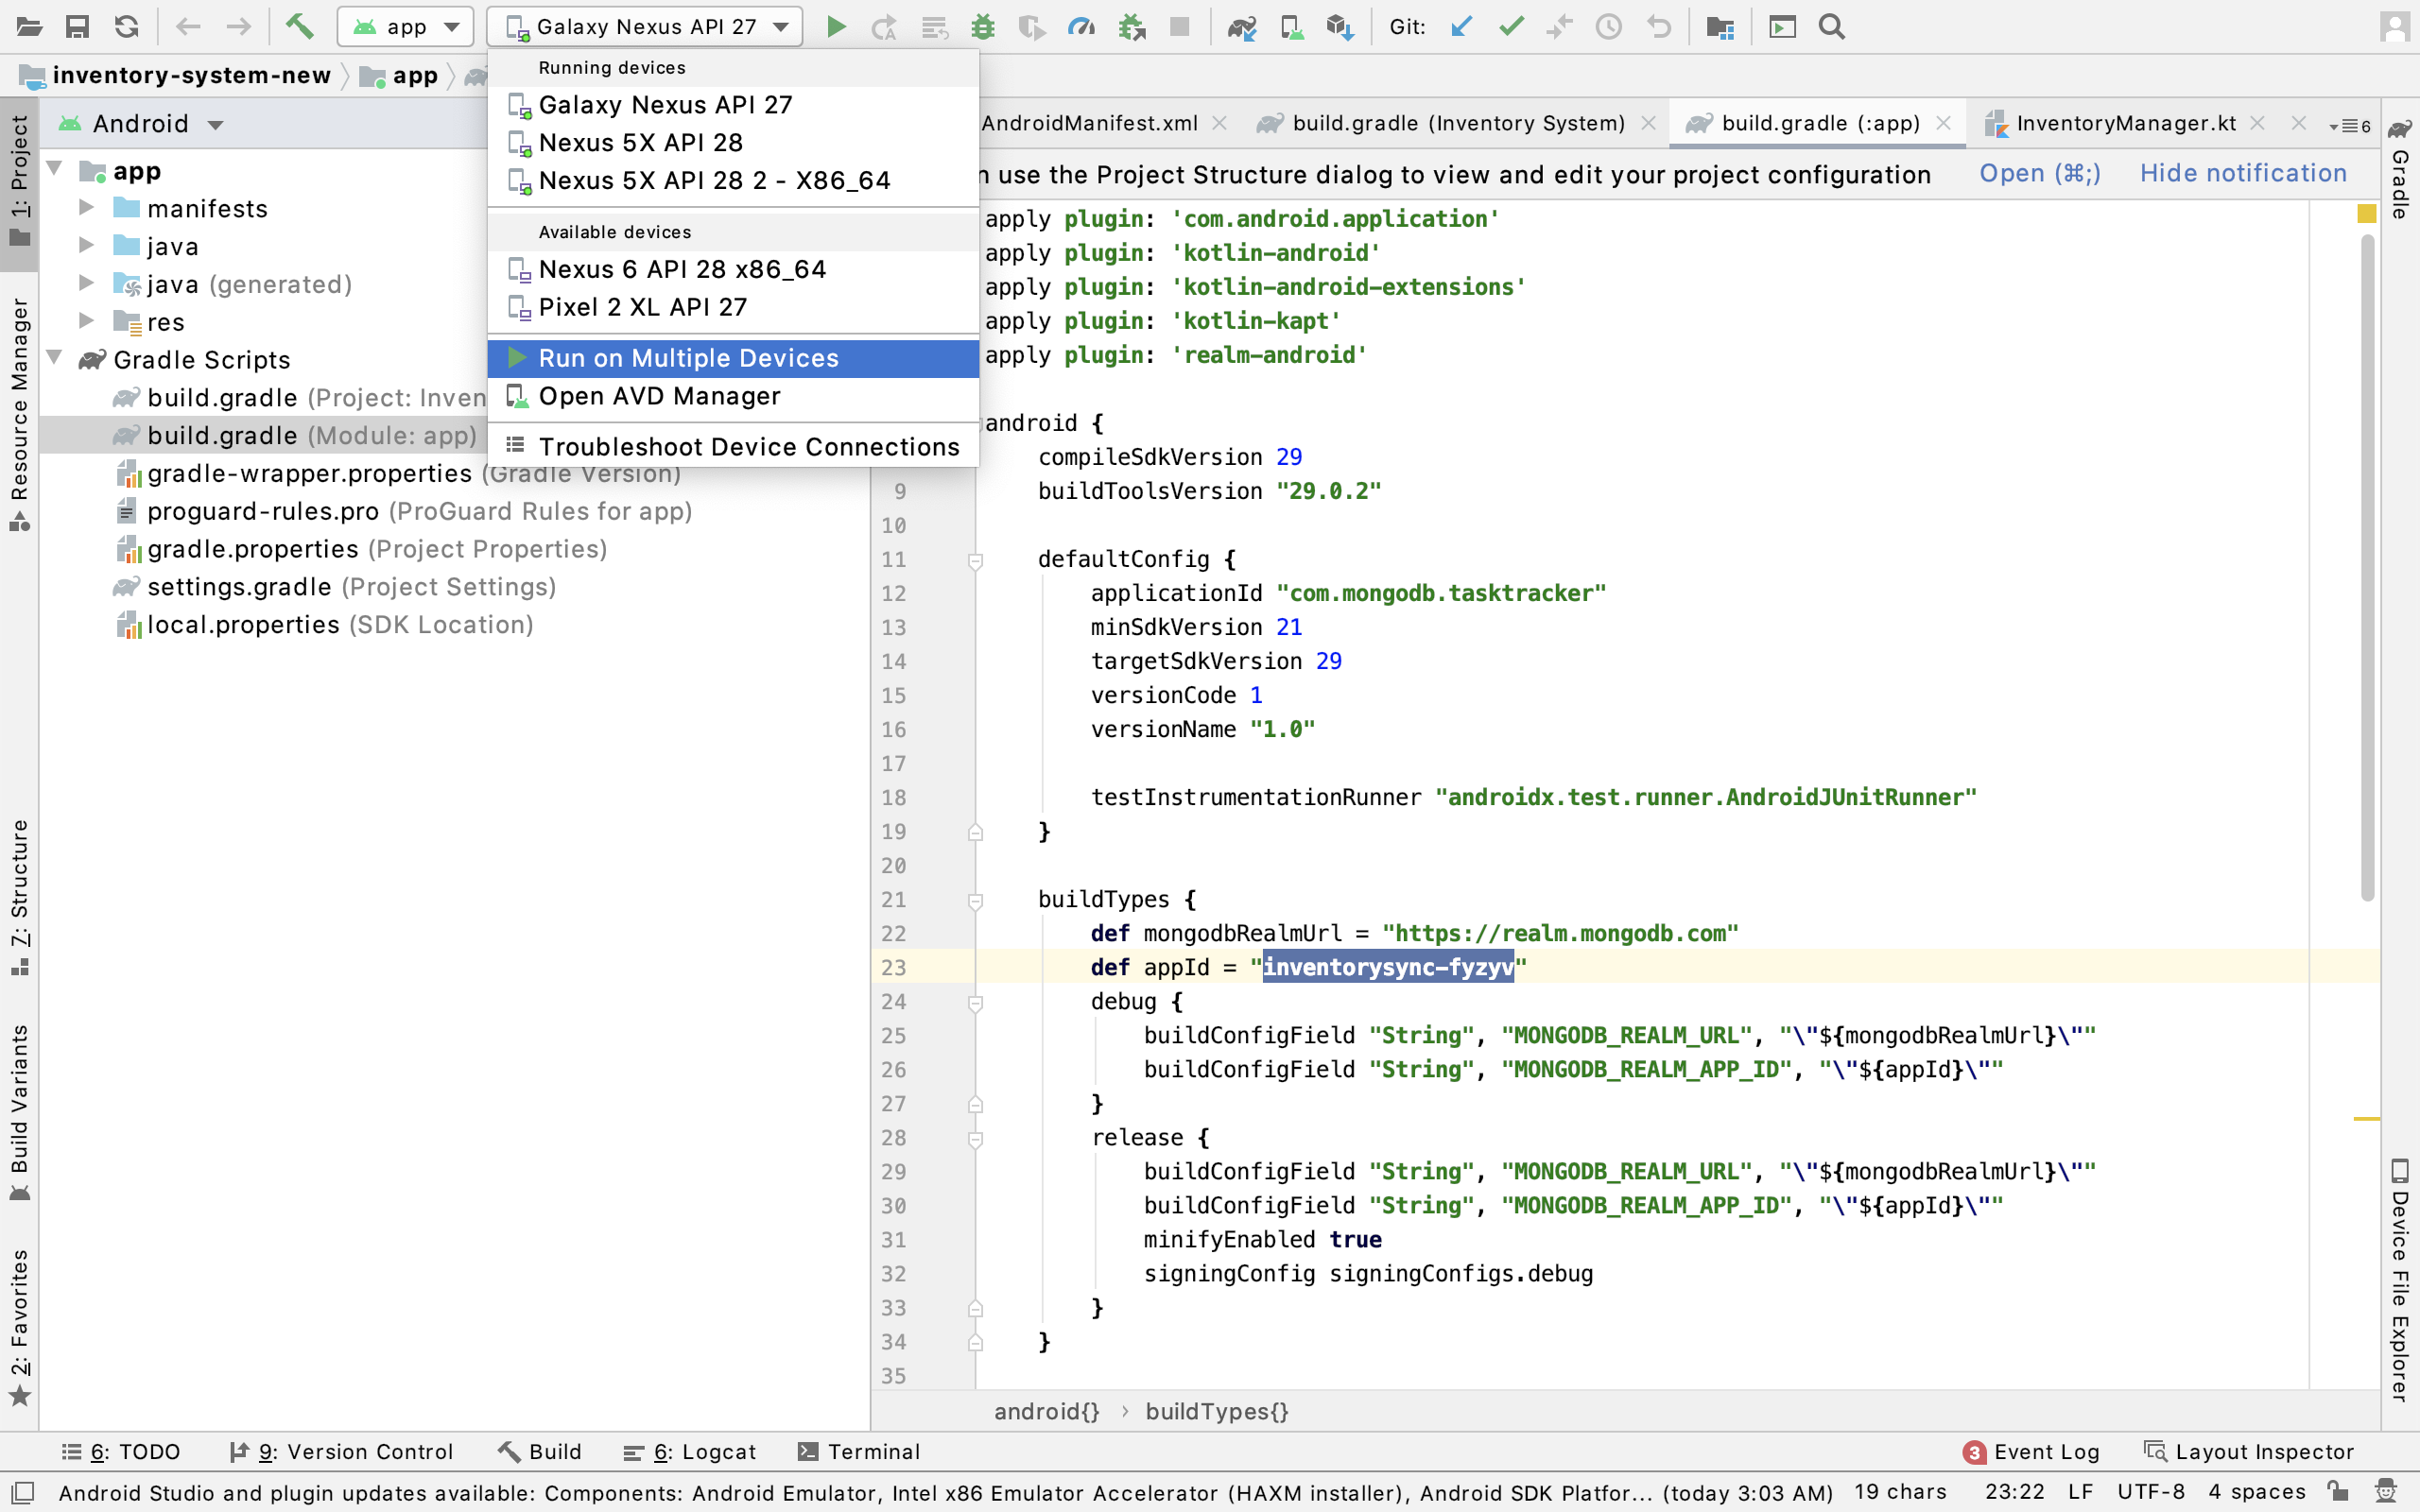The image size is (2420, 1512).
Task: Open AVD Manager toolbar icon
Action: (x=1291, y=27)
